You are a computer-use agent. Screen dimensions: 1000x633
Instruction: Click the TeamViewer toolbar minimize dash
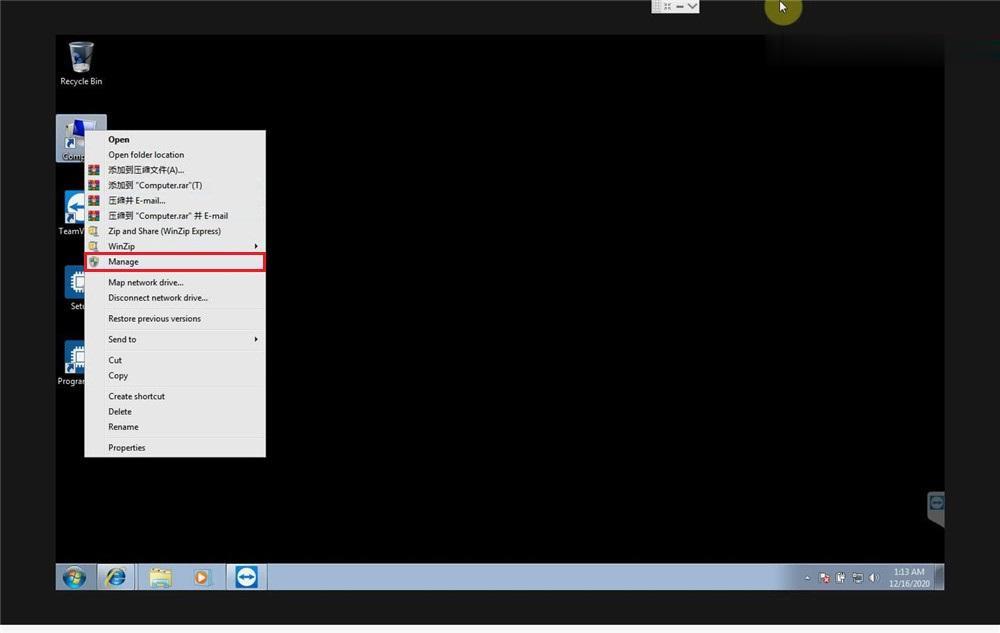pyautogui.click(x=680, y=6)
